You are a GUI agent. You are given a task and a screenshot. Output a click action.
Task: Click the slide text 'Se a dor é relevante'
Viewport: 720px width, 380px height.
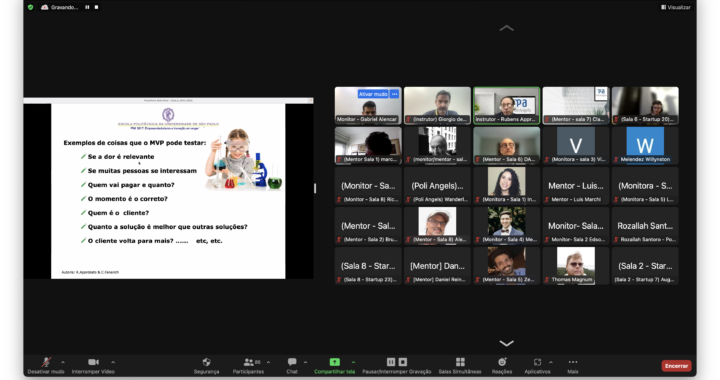tap(121, 156)
